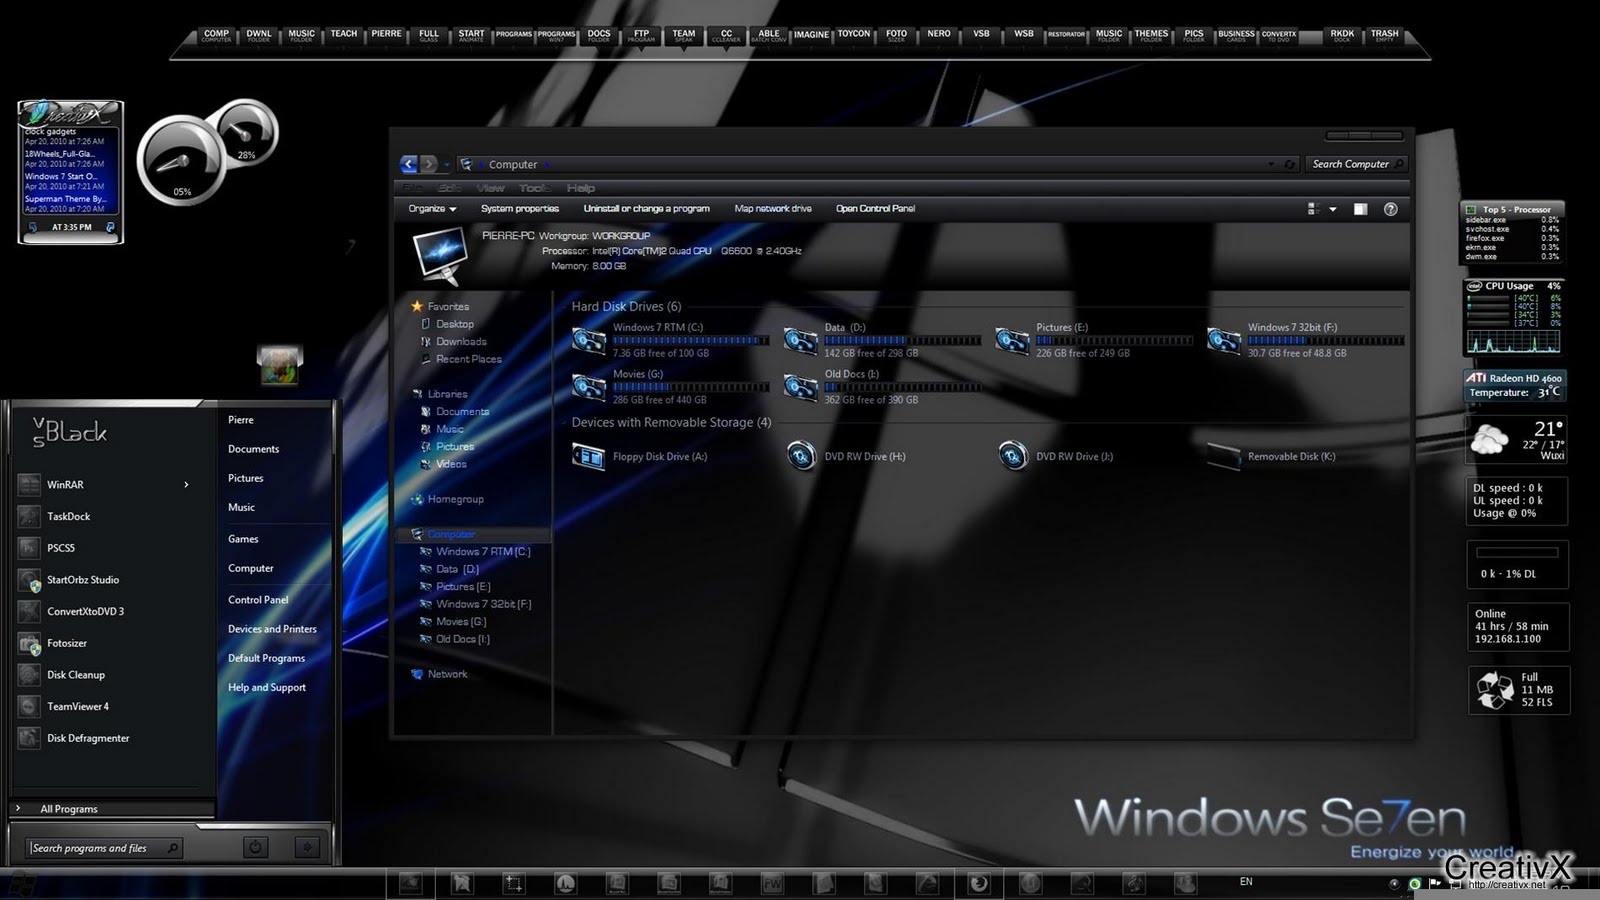Click the File menu in Explorer
This screenshot has height=900, width=1600.
click(412, 188)
